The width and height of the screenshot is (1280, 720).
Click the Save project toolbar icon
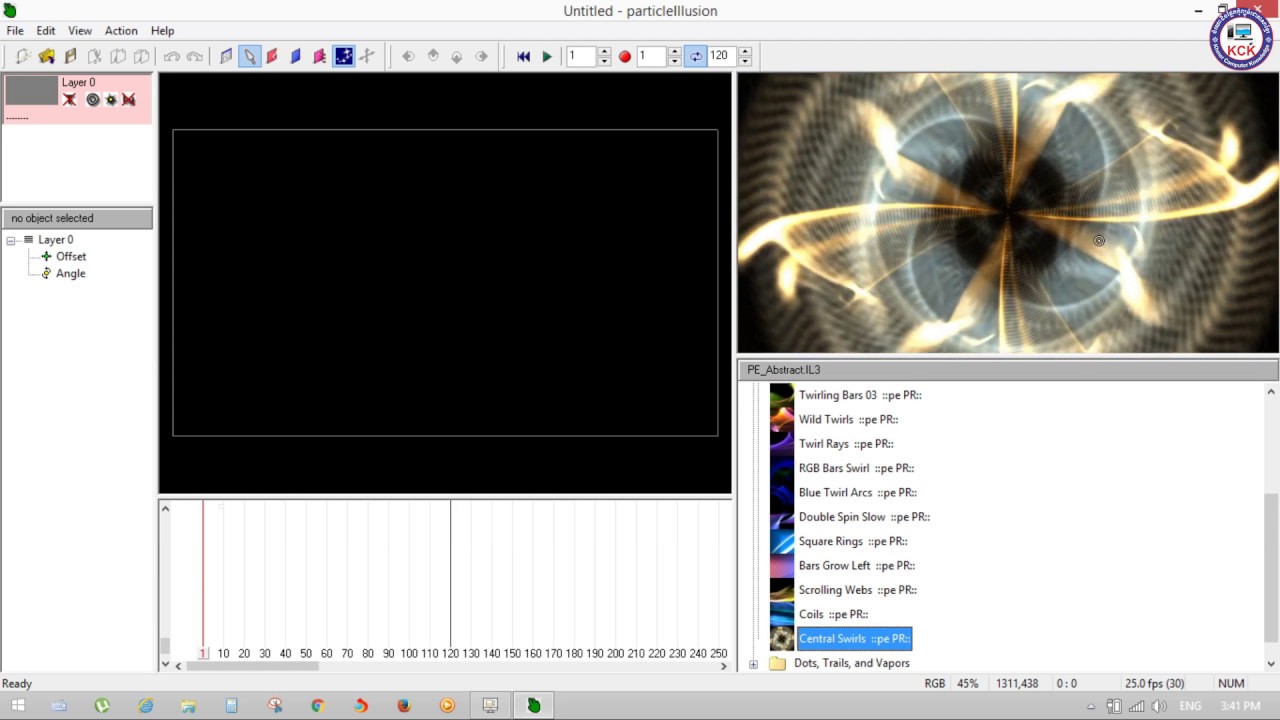tap(70, 57)
